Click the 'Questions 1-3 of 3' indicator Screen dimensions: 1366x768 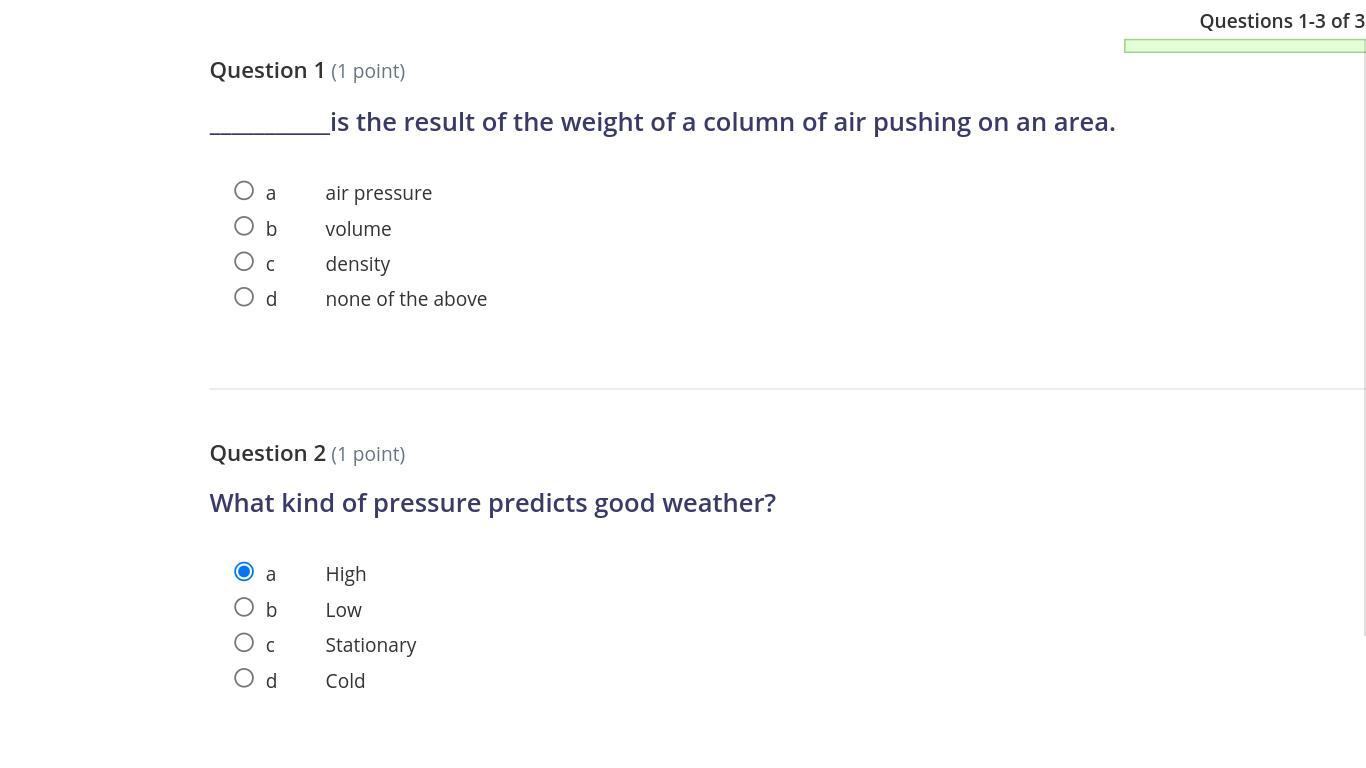[x=1281, y=21]
